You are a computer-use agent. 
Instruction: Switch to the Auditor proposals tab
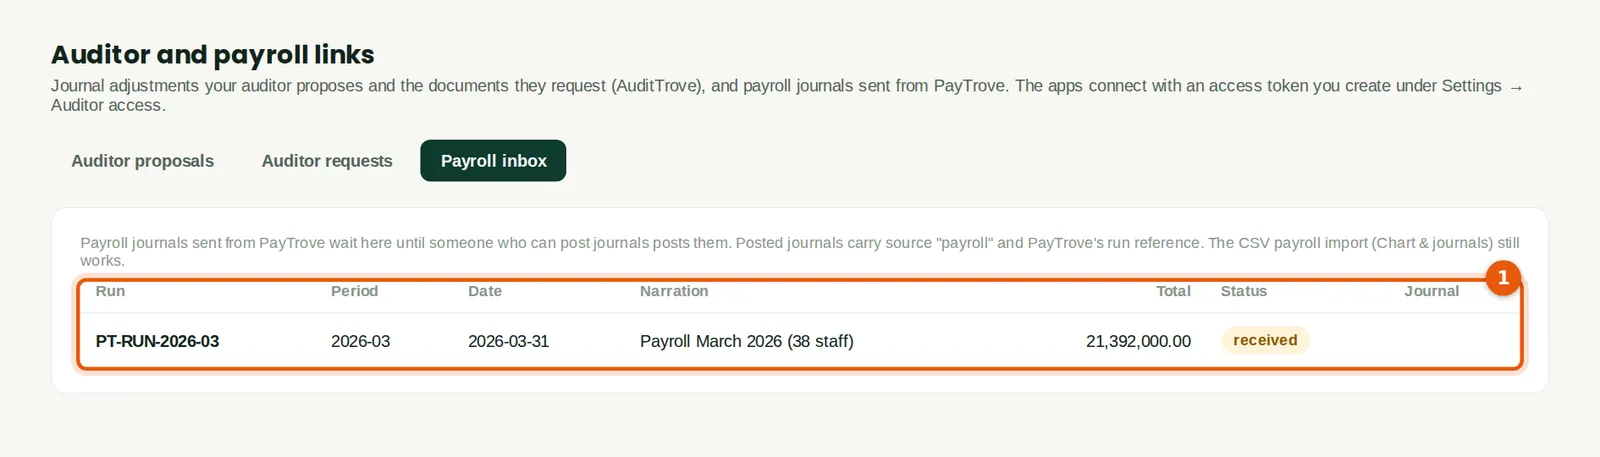(142, 161)
